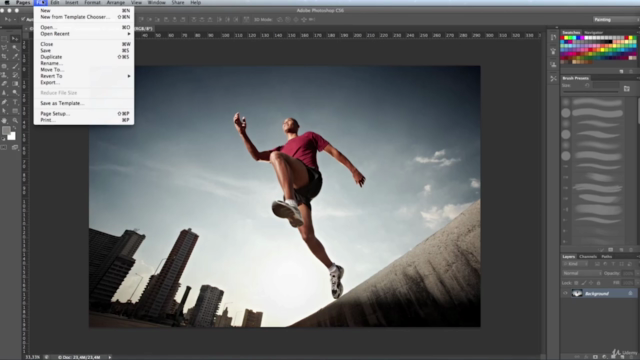The width and height of the screenshot is (640, 360).
Task: Toggle lock transparent pixels in Layers panel
Action: point(576,283)
